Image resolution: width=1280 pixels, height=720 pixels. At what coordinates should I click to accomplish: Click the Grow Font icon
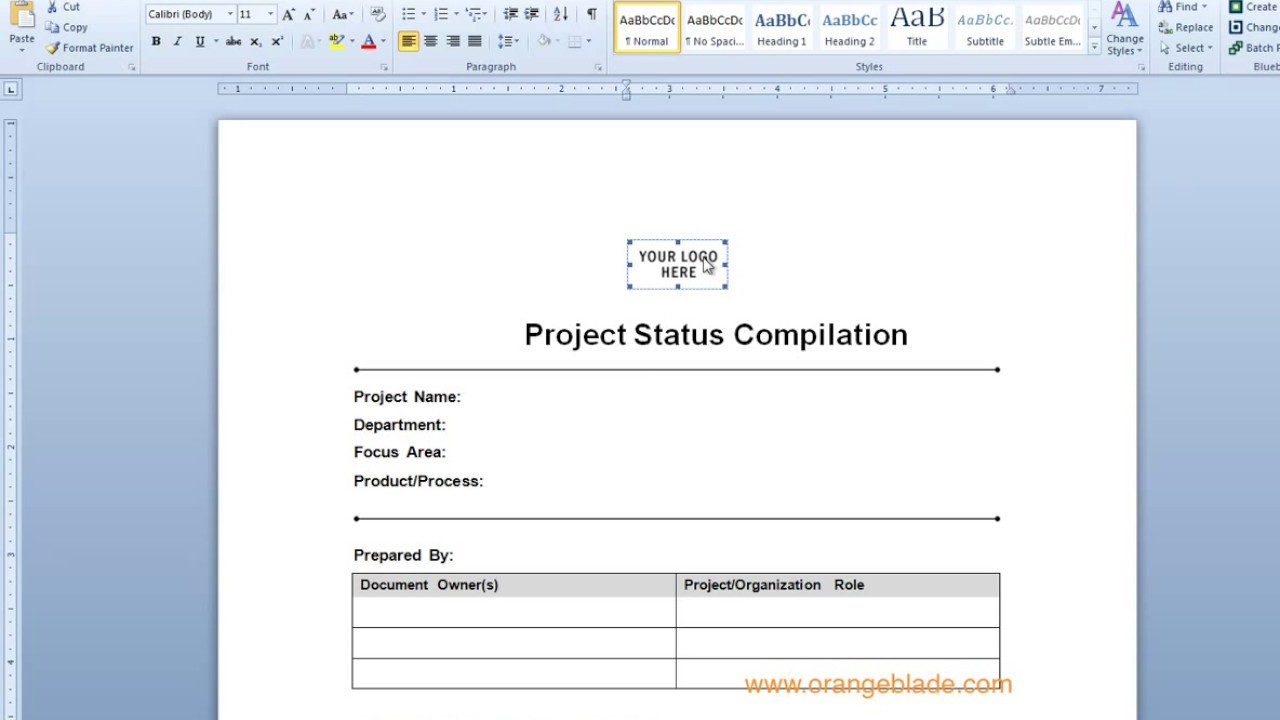click(x=288, y=14)
